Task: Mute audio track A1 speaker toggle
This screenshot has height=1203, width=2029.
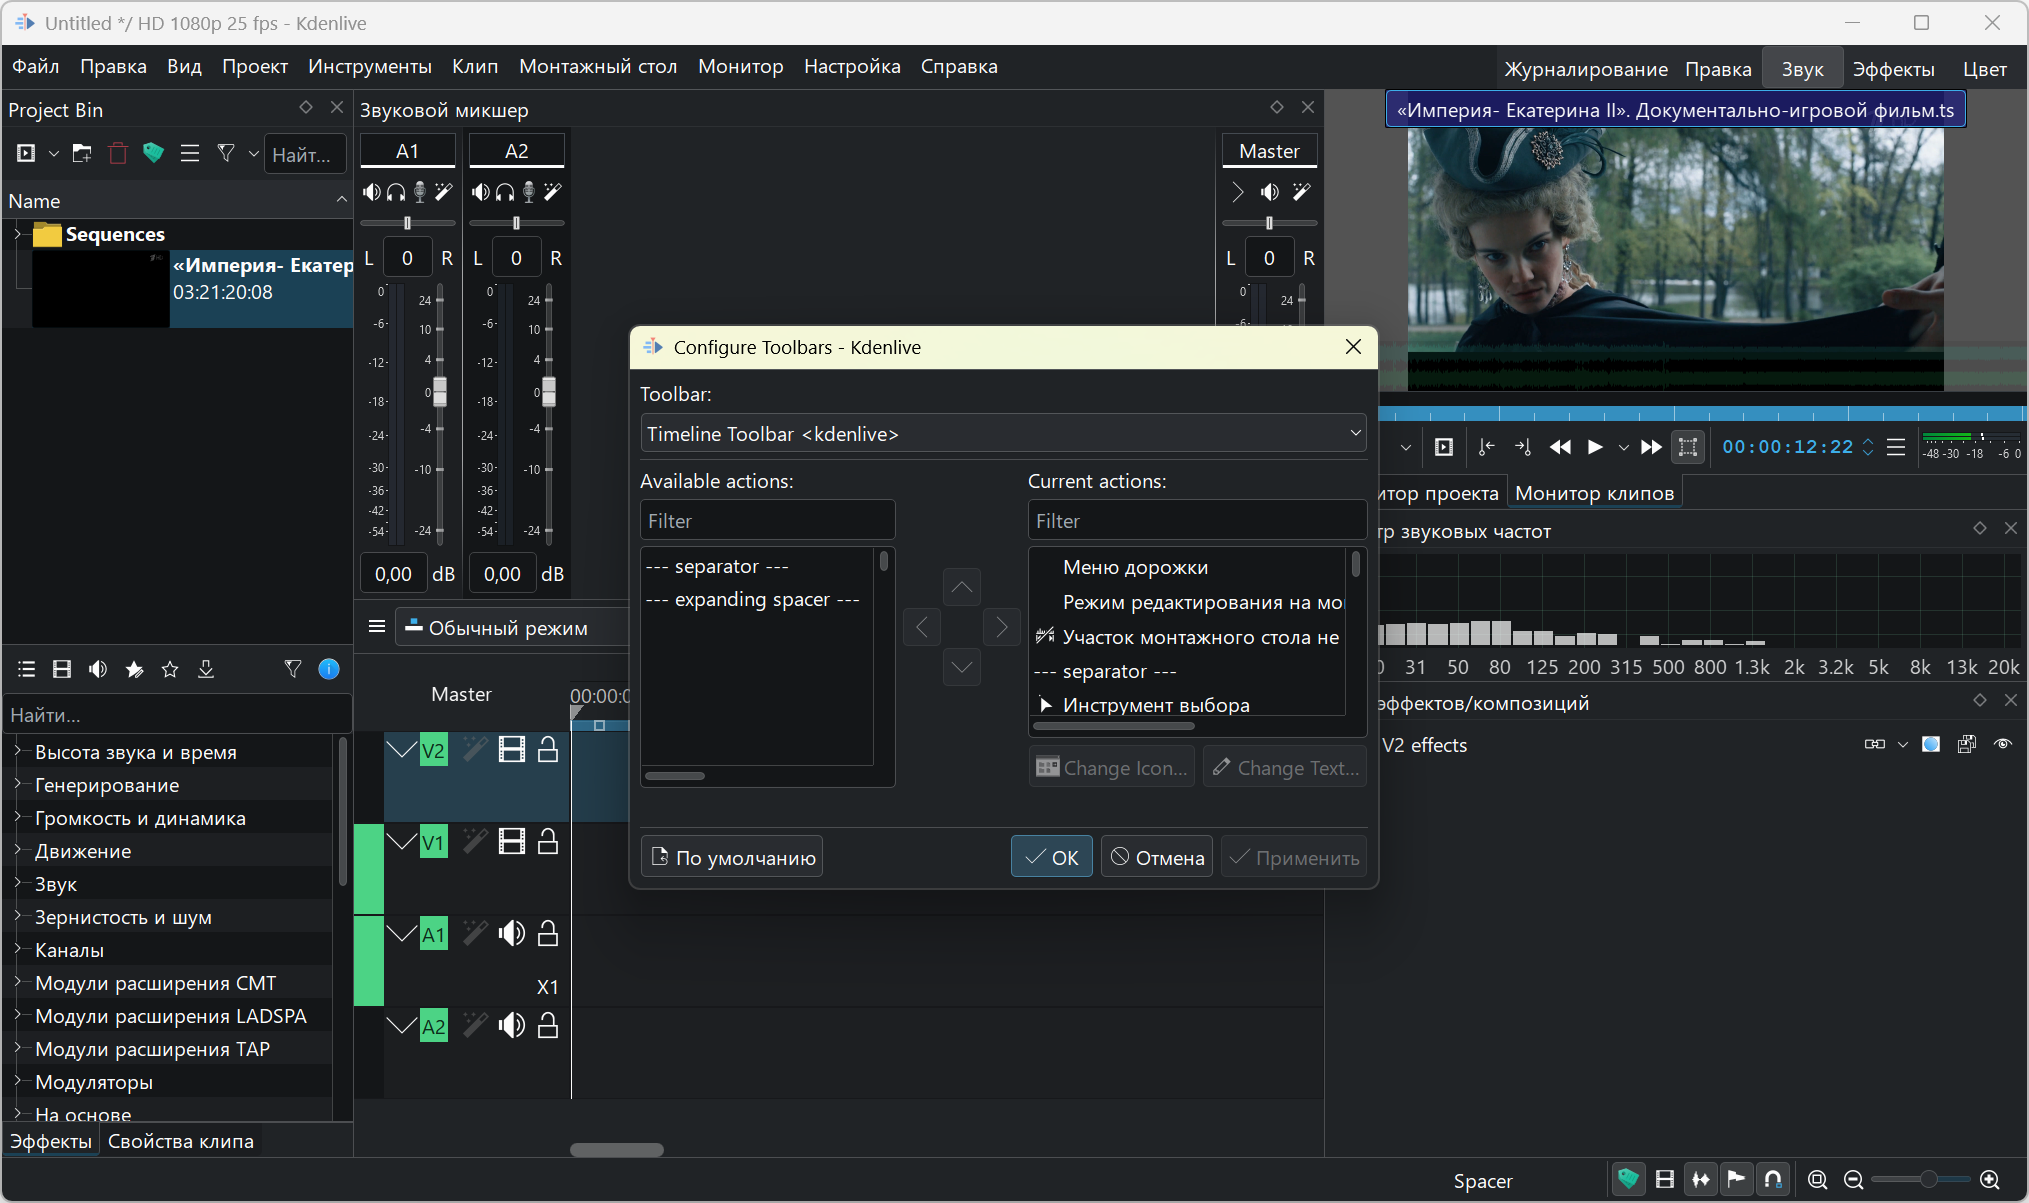Action: coord(512,934)
